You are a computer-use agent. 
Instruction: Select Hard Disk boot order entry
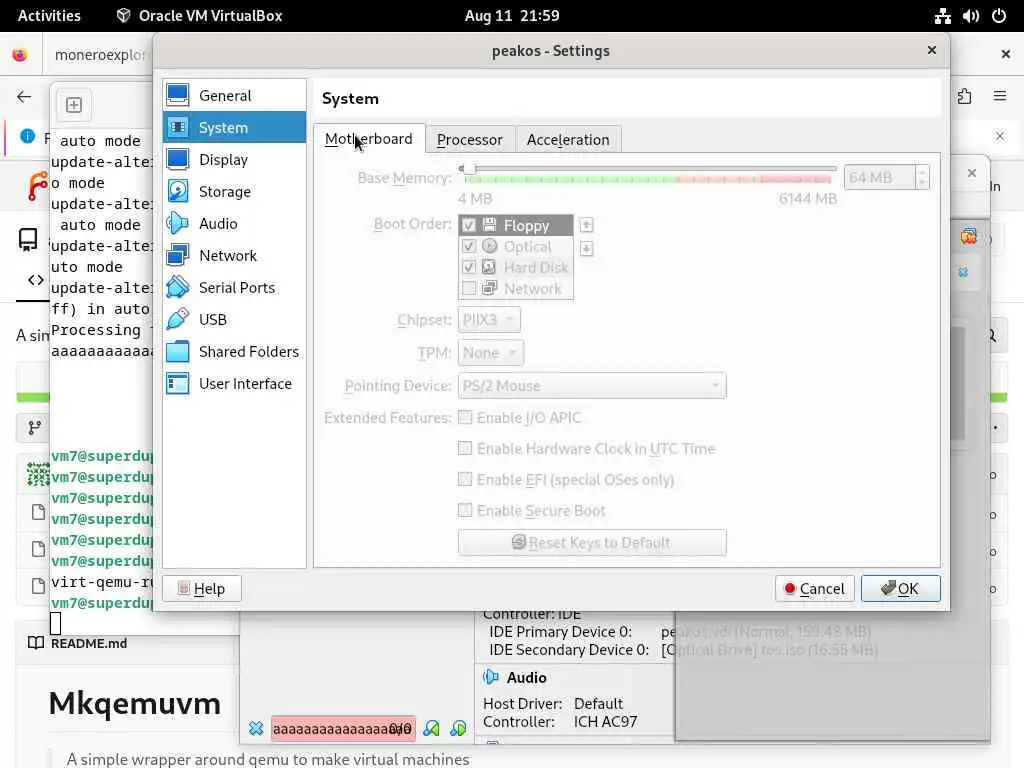[x=516, y=268]
